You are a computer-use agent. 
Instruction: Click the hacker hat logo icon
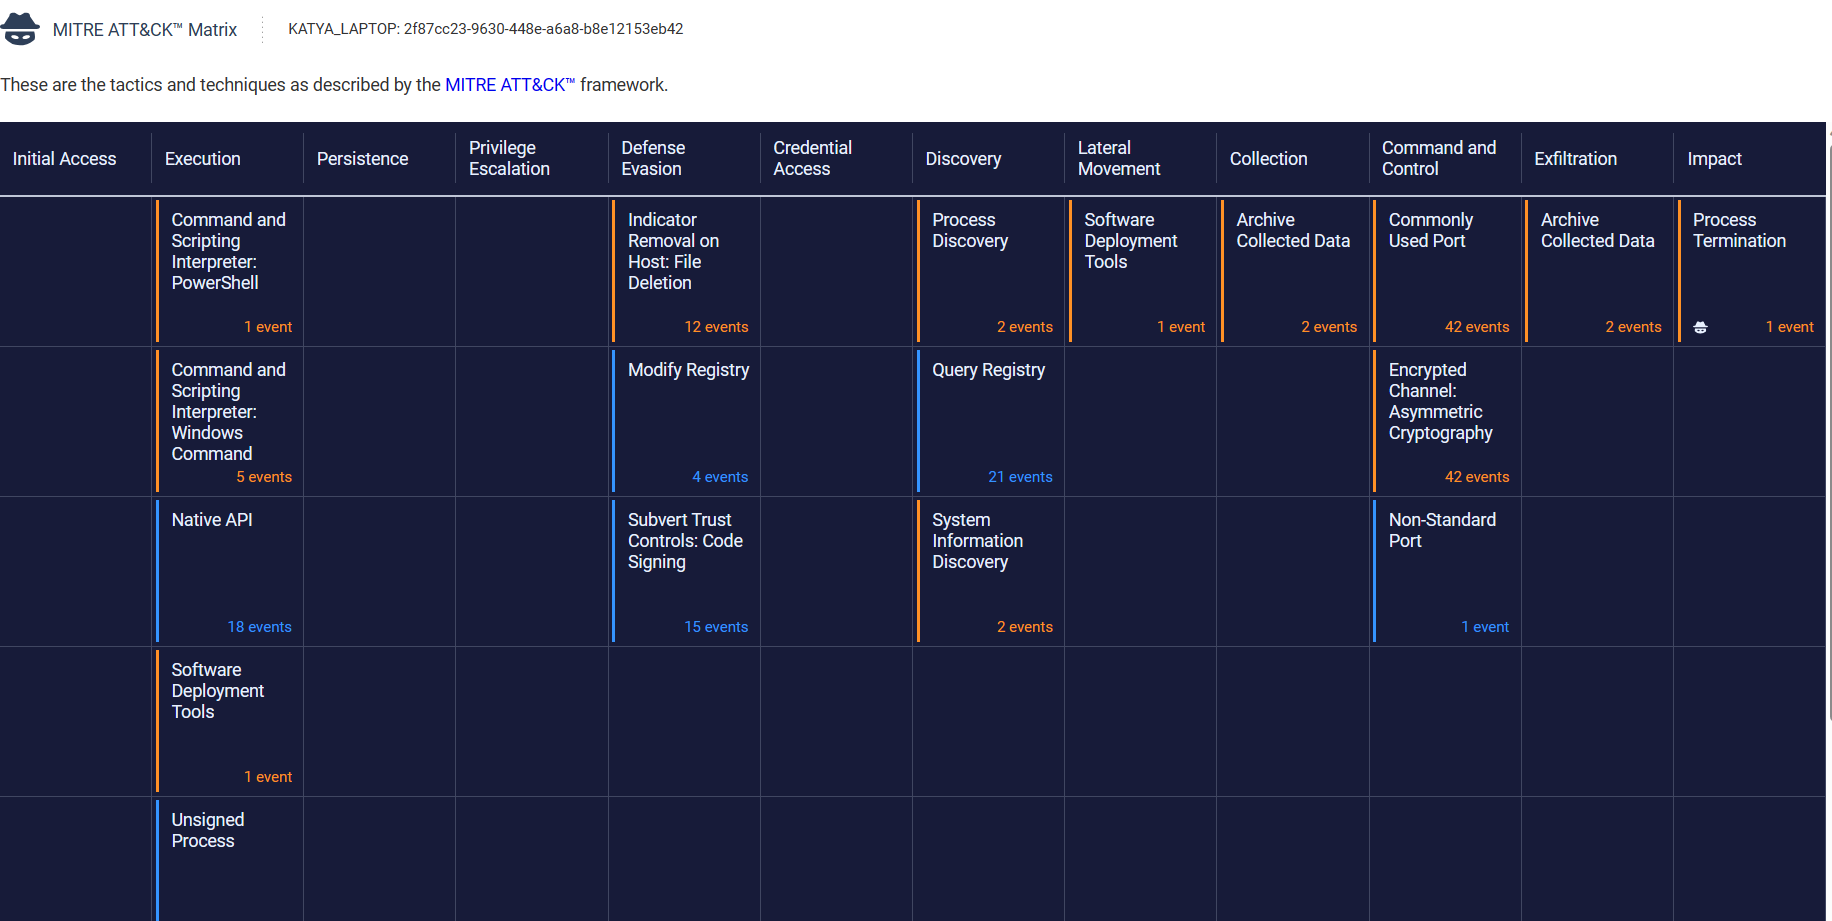pyautogui.click(x=20, y=29)
